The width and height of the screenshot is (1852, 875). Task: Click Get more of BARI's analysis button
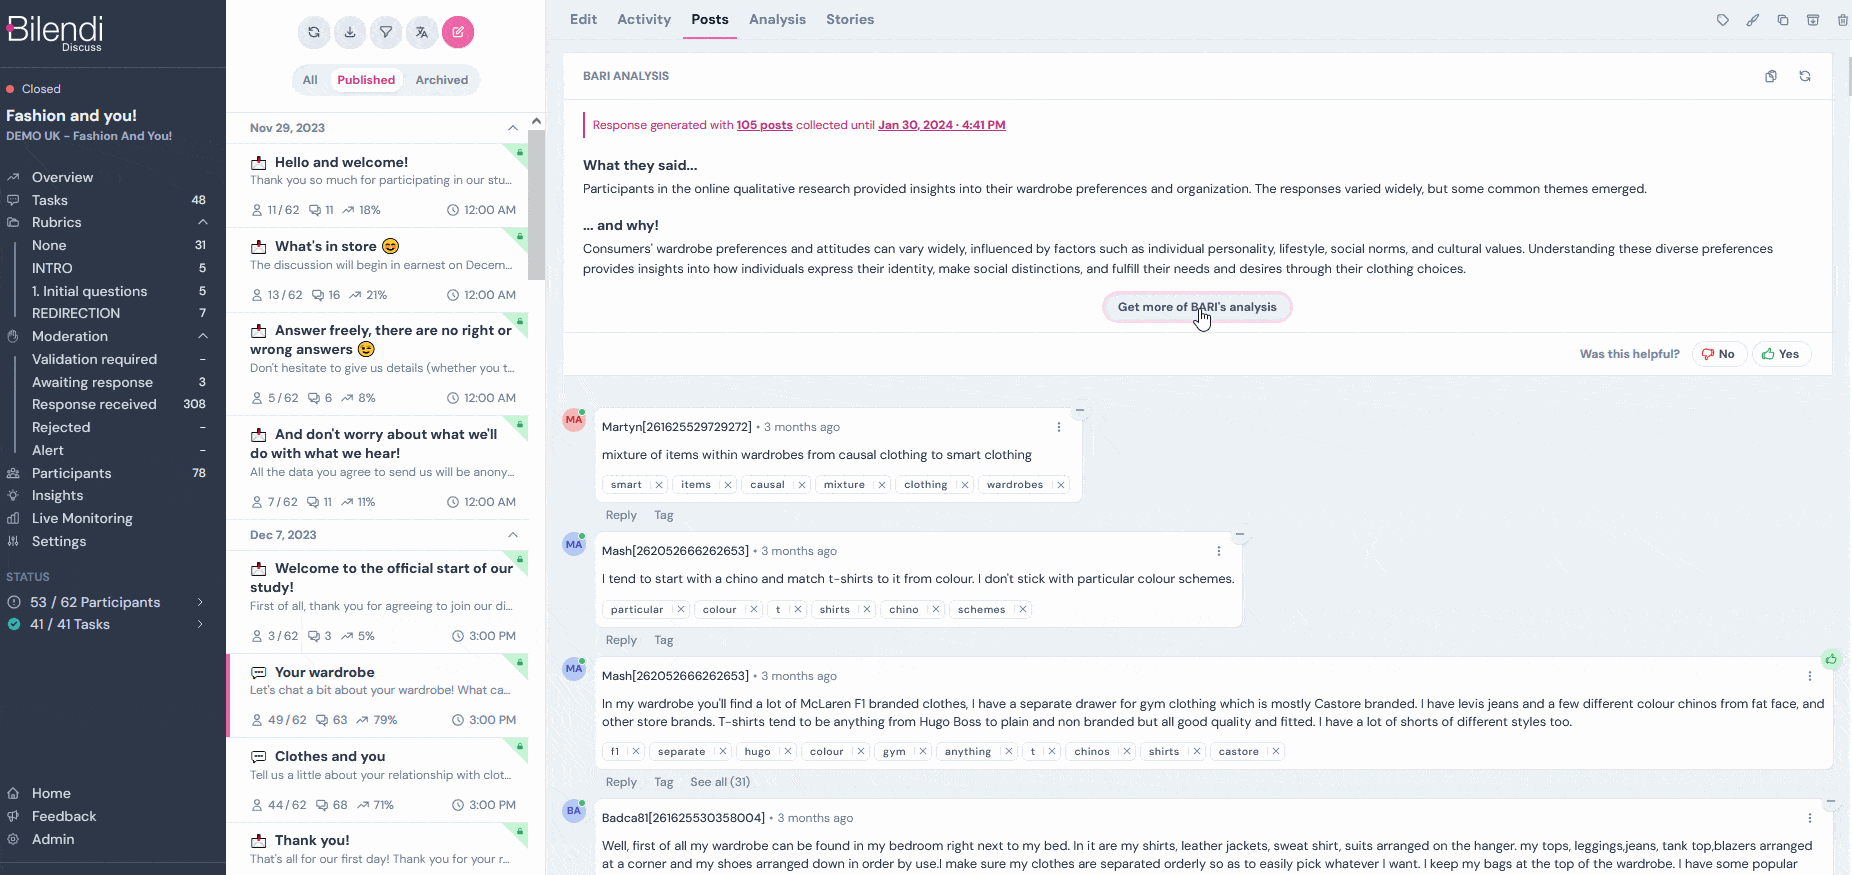click(1197, 307)
